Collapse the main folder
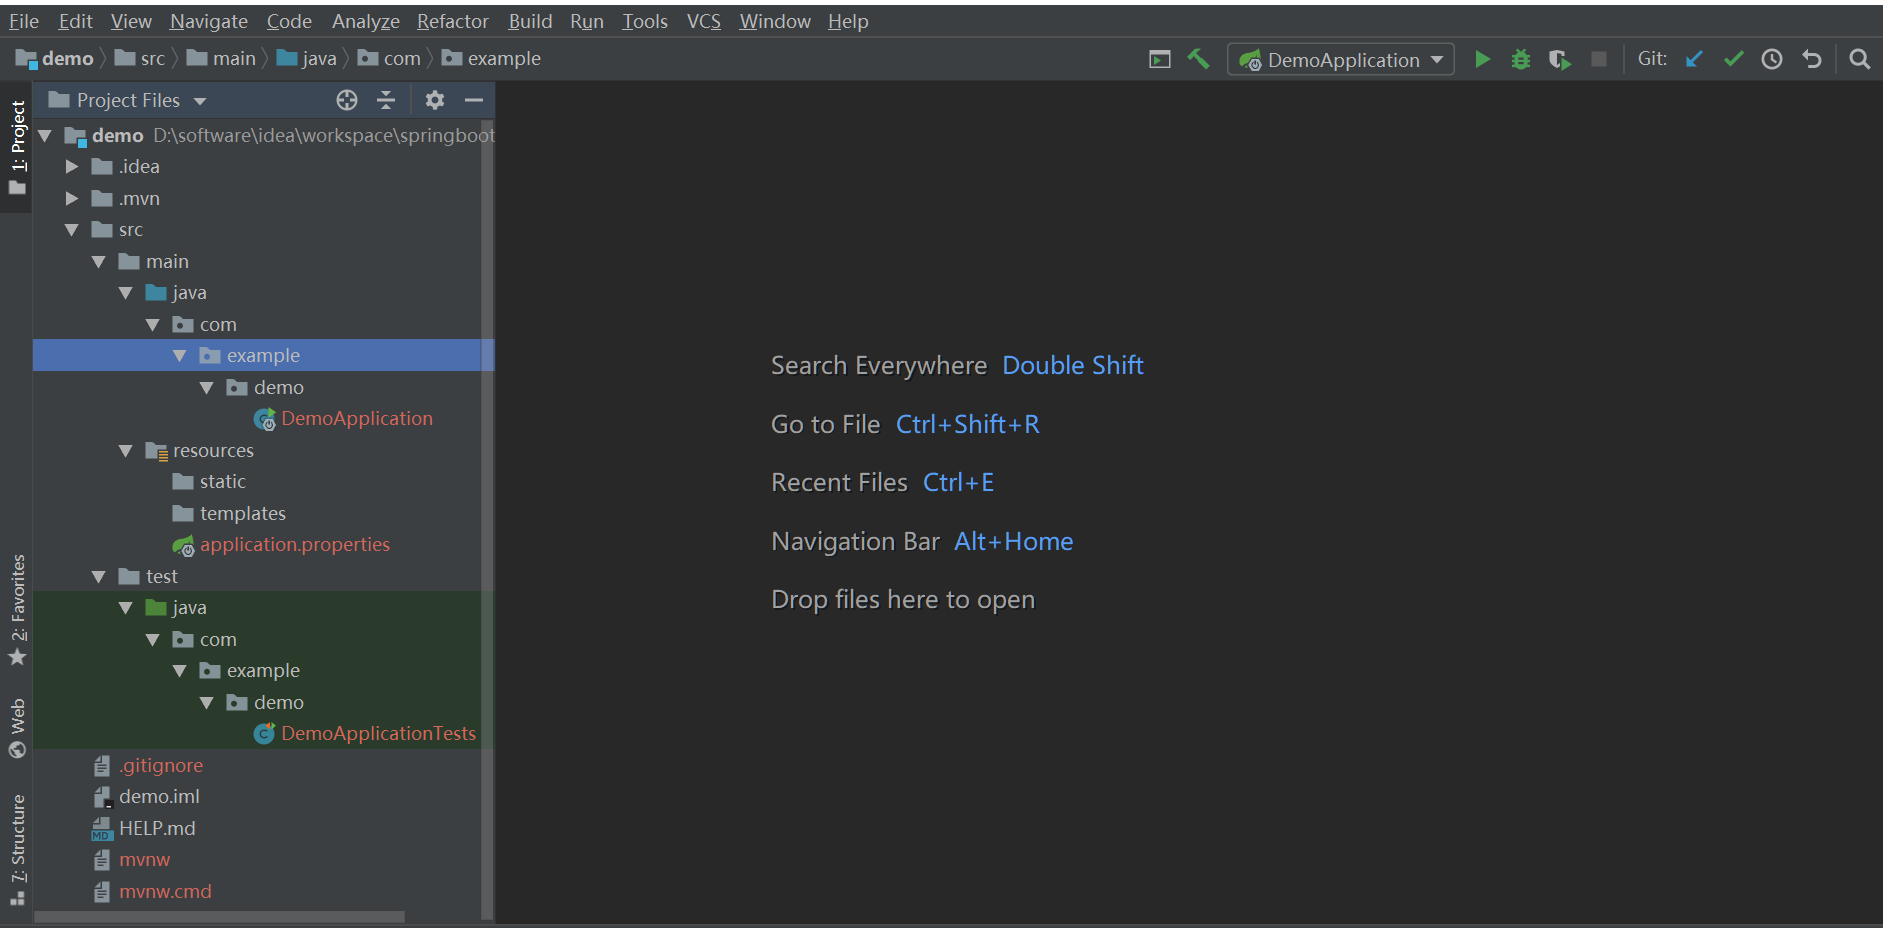This screenshot has height=928, width=1883. [x=99, y=262]
